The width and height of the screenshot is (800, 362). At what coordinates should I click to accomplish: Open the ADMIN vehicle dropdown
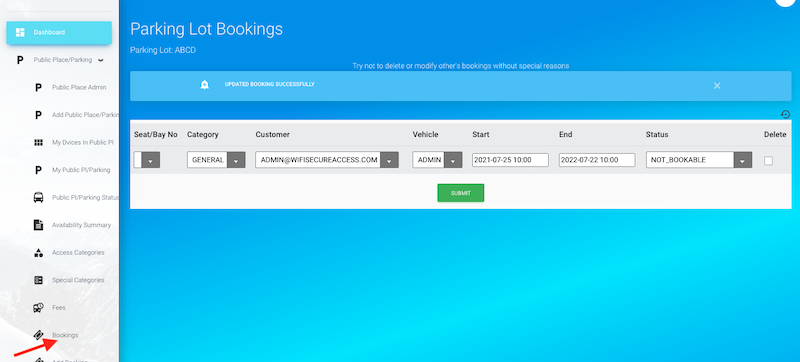(x=437, y=160)
